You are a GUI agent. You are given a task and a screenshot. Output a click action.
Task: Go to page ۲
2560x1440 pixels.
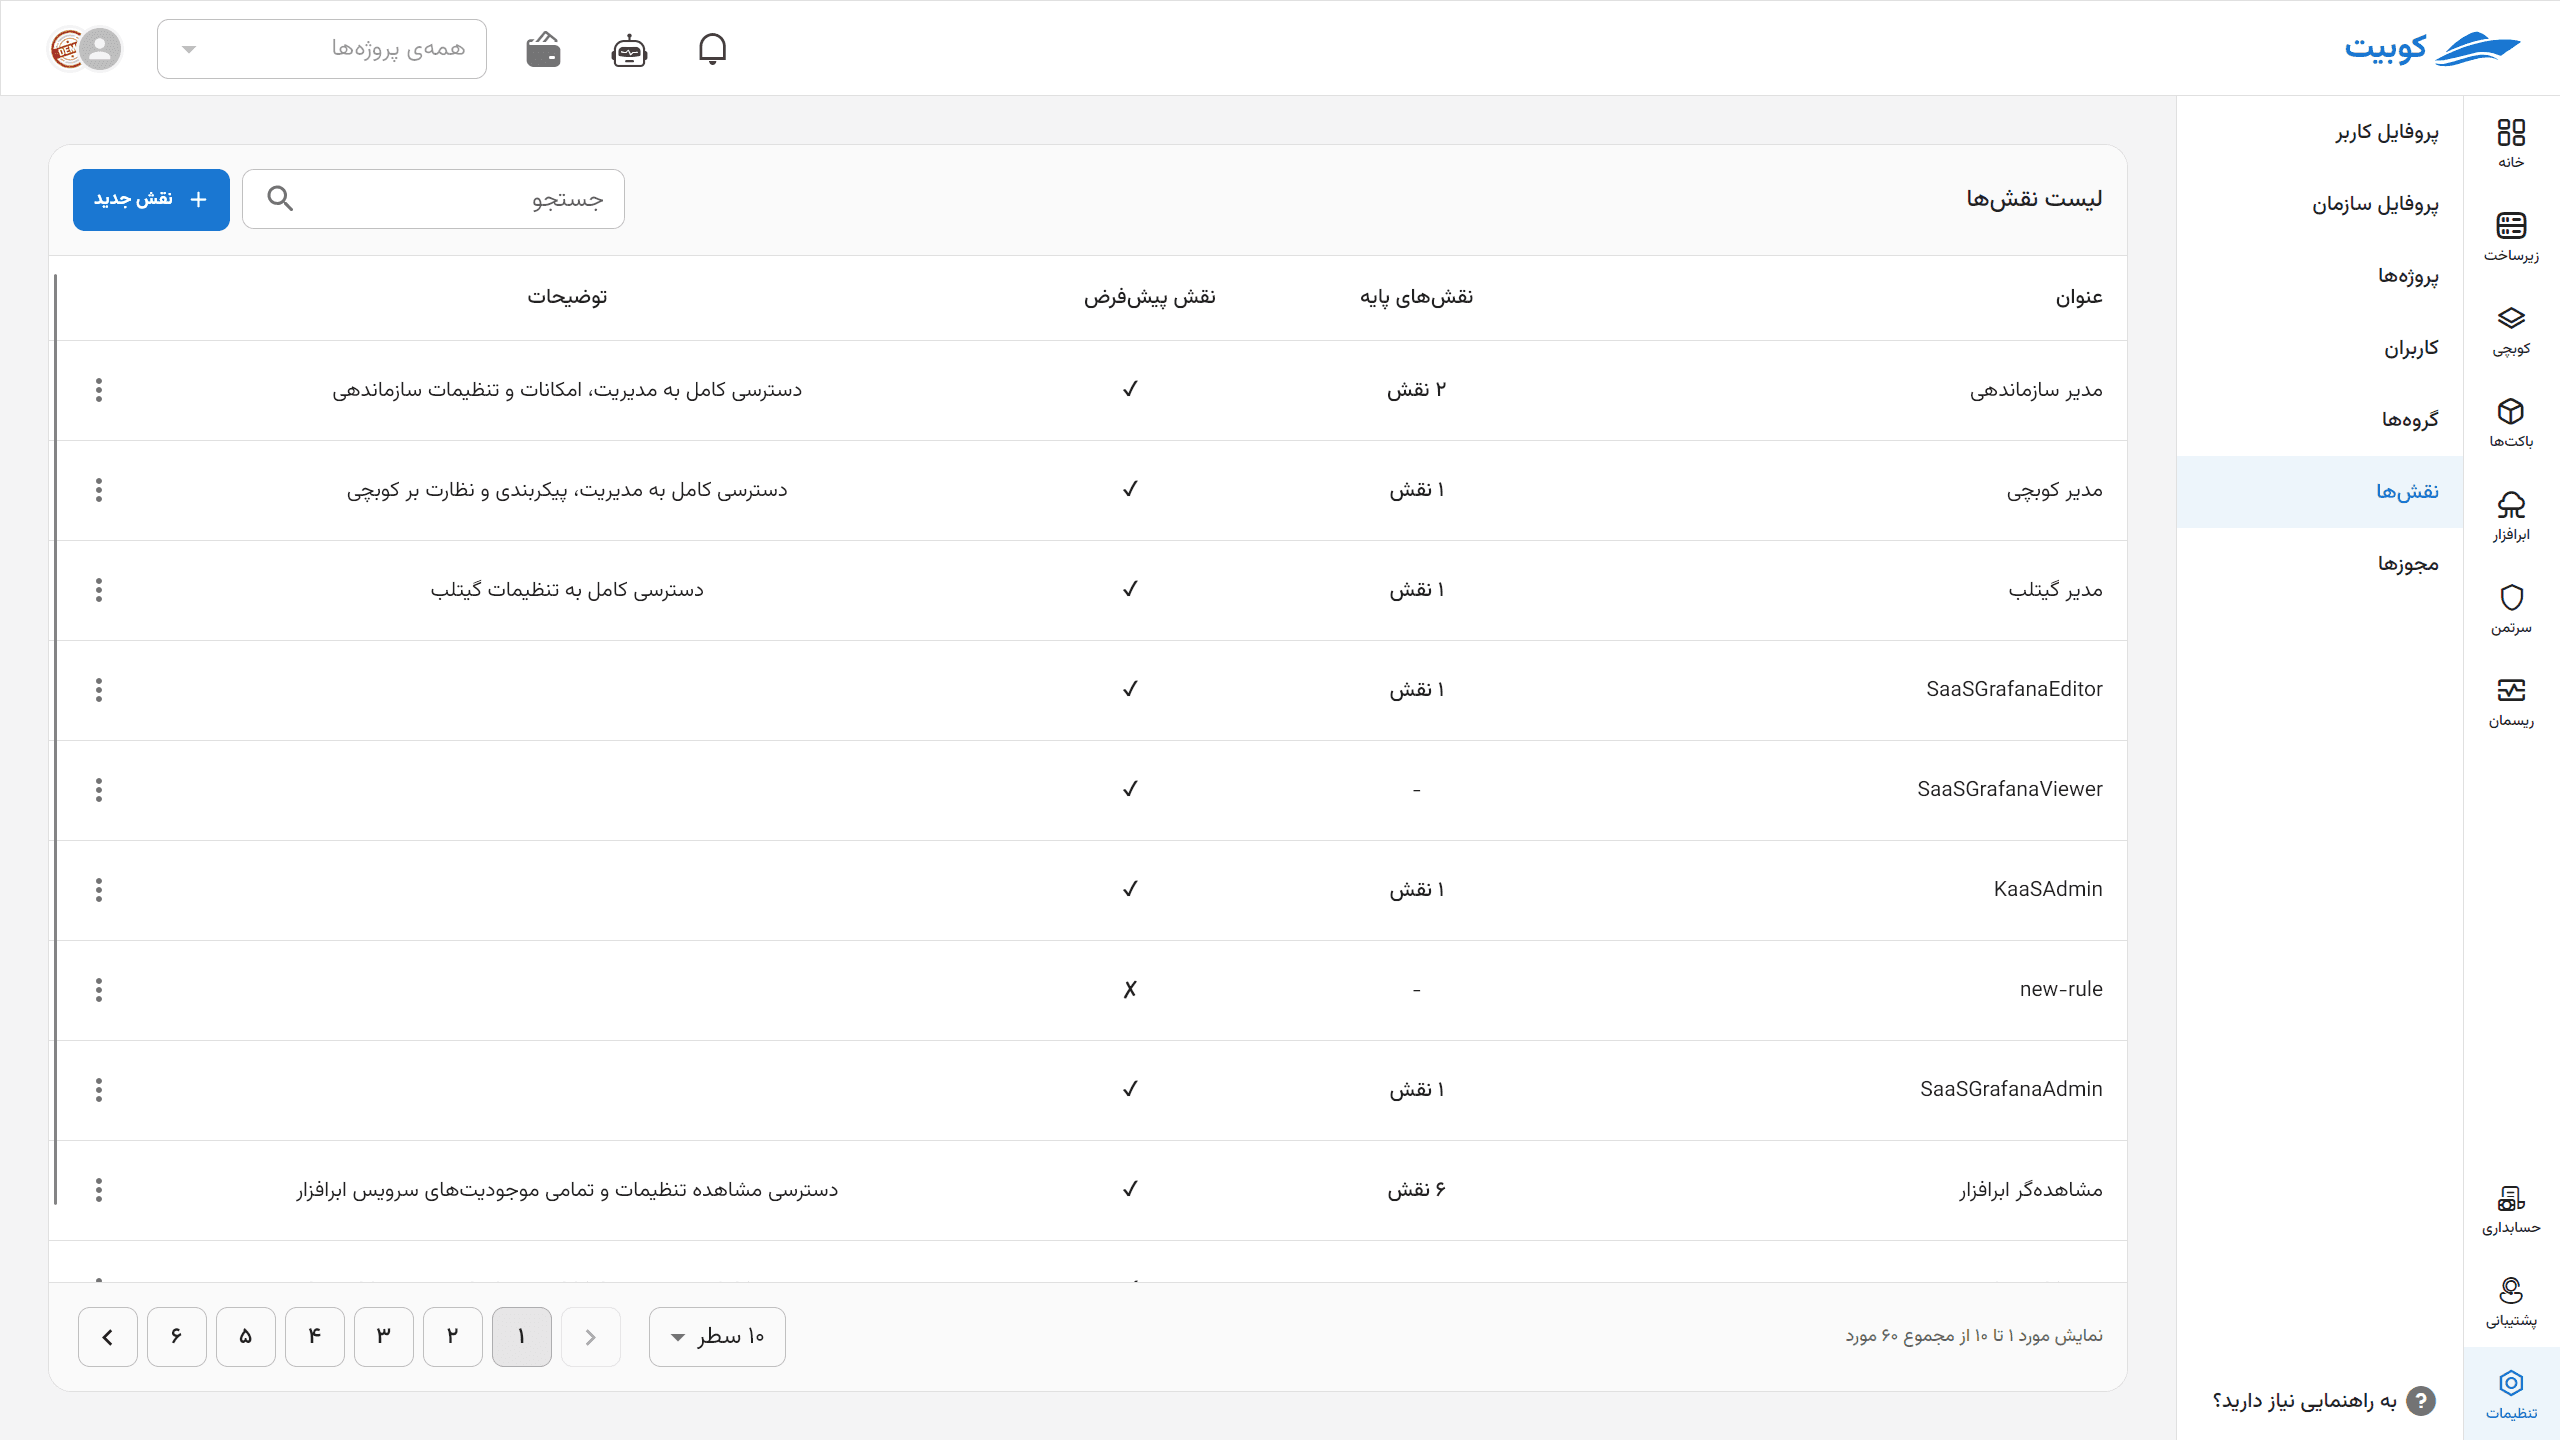[453, 1336]
